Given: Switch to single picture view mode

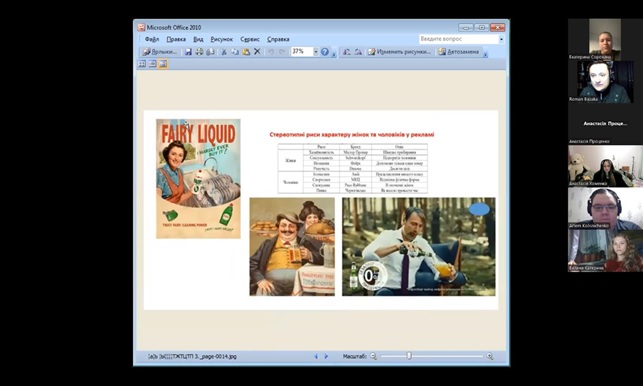Looking at the screenshot, I should (163, 64).
